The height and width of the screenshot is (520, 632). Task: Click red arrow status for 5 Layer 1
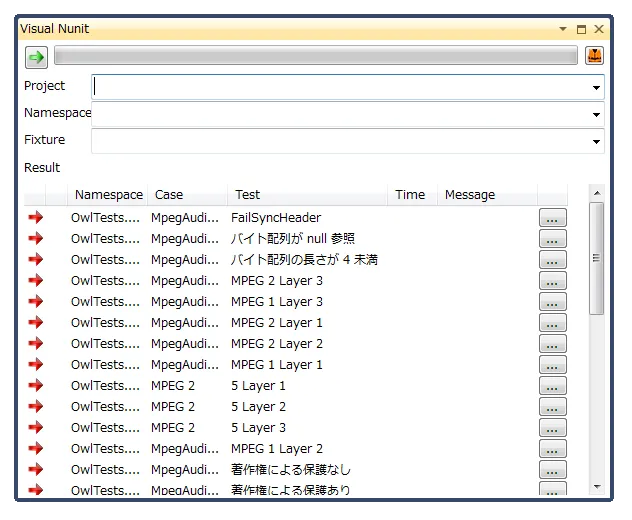click(x=36, y=385)
